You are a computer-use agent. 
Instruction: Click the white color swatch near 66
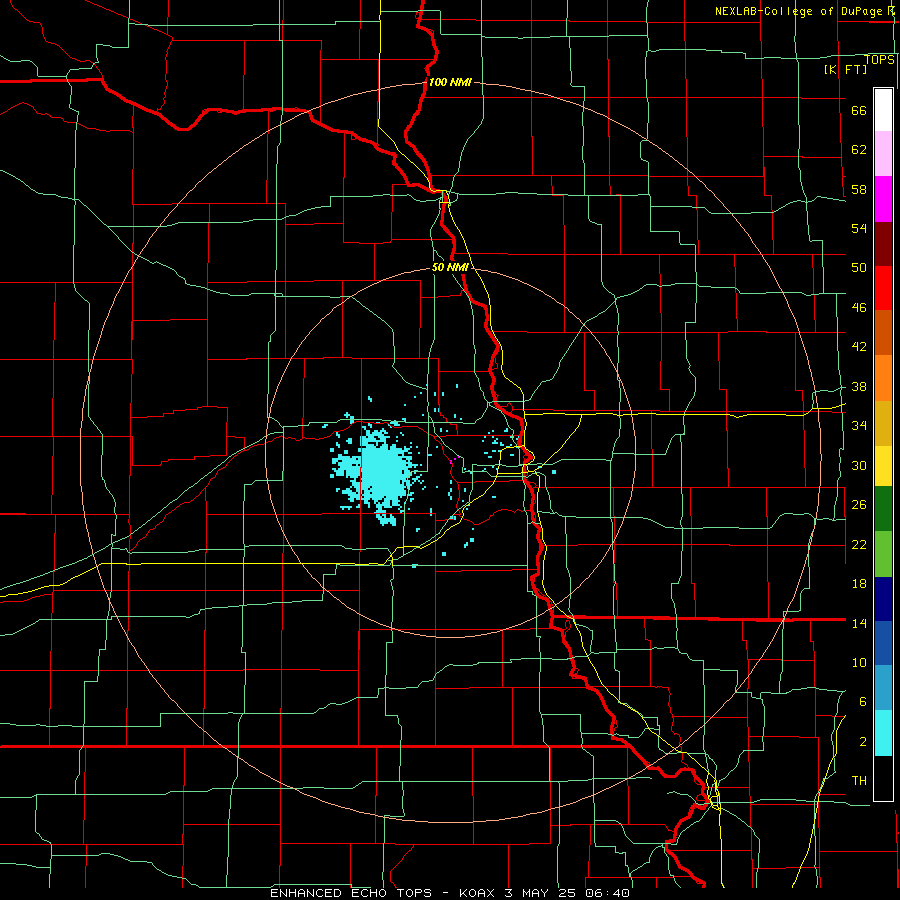(x=883, y=110)
